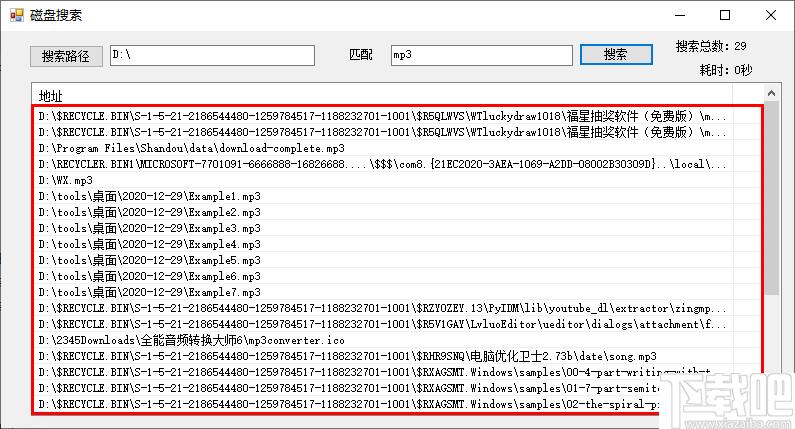Screen dimensions: 795x429
Task: Select the Example4.mp3 result row
Action: [383, 244]
